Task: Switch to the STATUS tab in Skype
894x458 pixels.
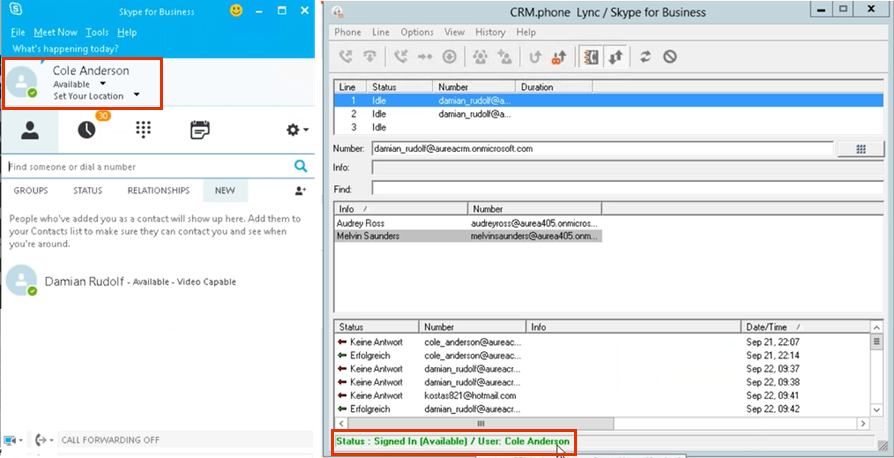Action: click(88, 191)
